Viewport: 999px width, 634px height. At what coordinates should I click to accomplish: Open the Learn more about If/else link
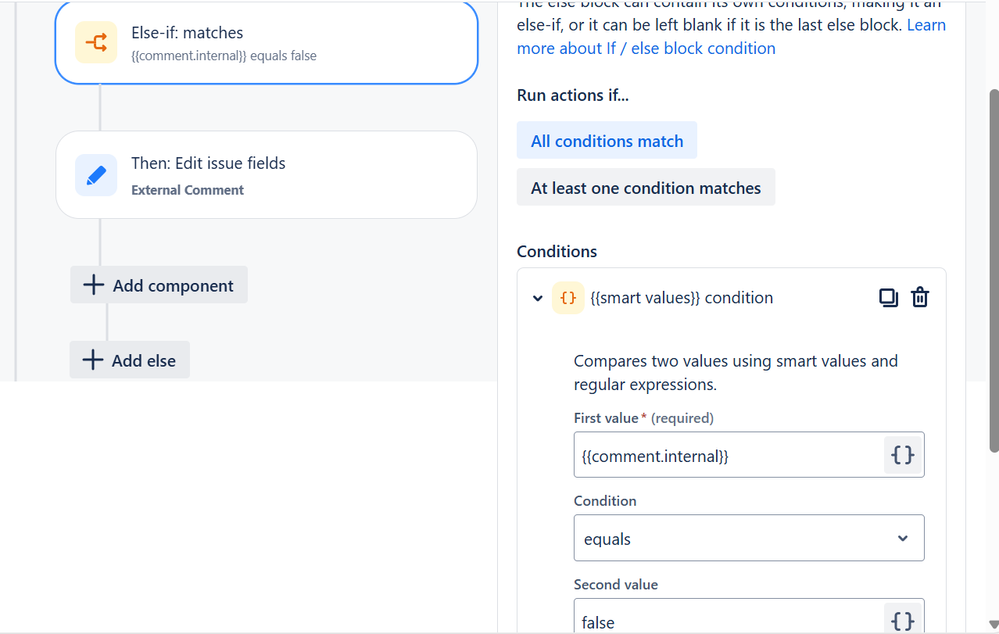pos(646,48)
